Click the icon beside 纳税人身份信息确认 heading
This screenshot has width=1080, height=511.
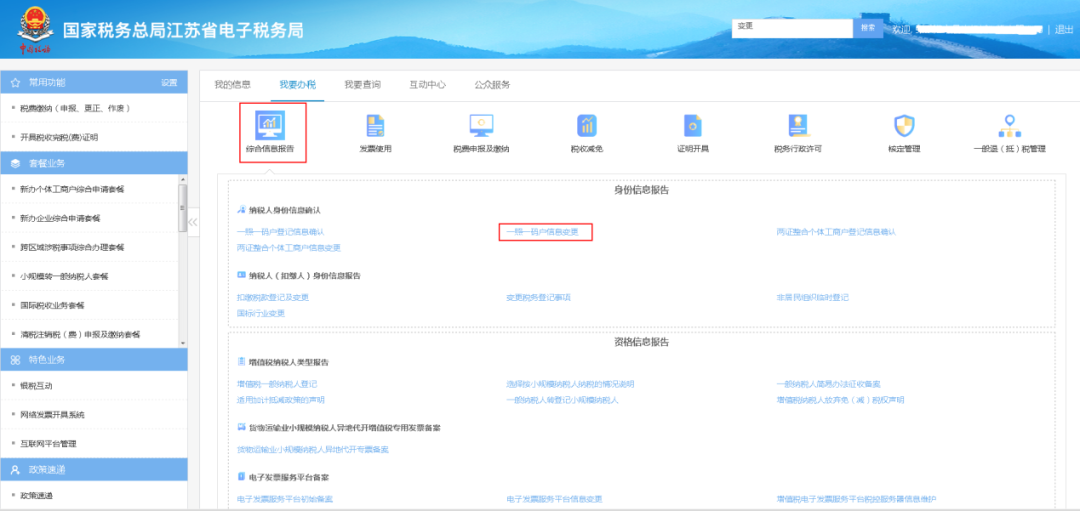(x=241, y=209)
